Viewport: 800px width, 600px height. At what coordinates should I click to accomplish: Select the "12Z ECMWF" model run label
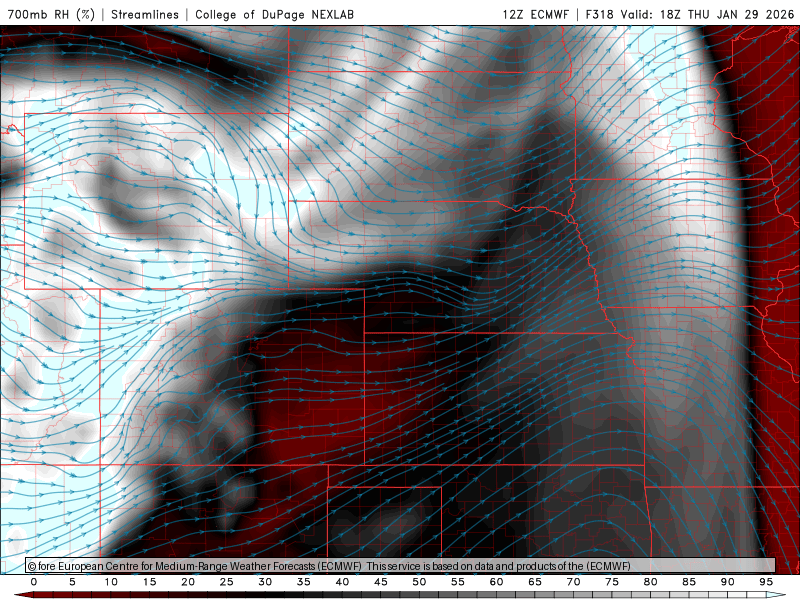point(535,14)
